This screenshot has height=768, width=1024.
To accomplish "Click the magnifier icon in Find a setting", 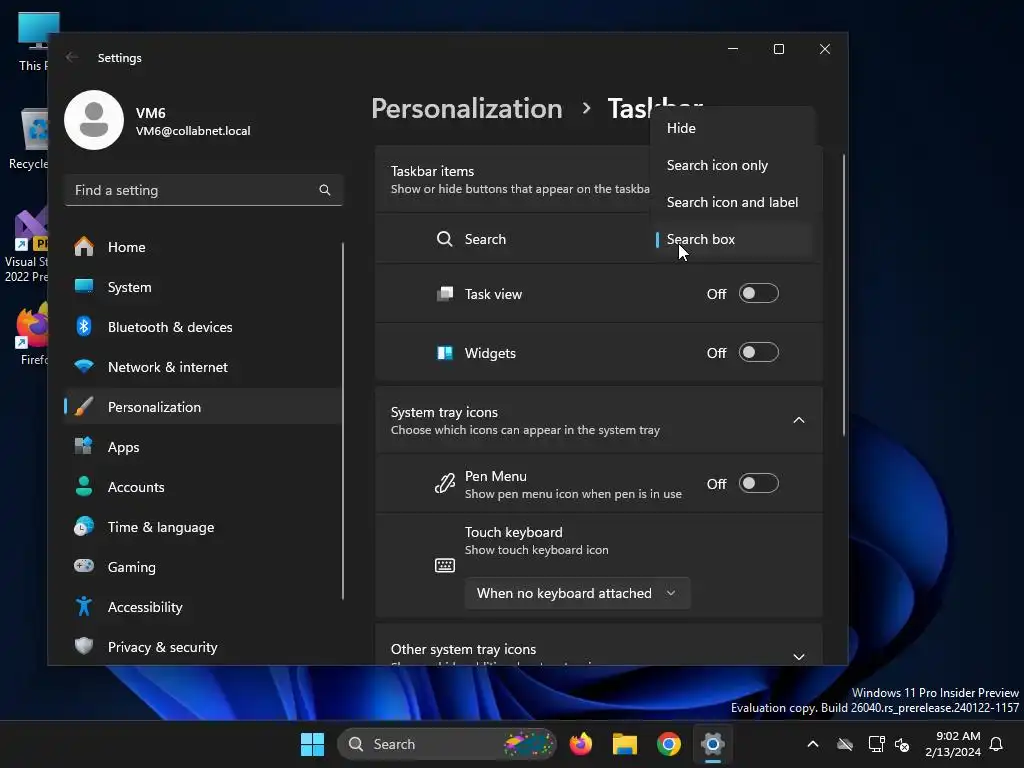I will point(325,190).
